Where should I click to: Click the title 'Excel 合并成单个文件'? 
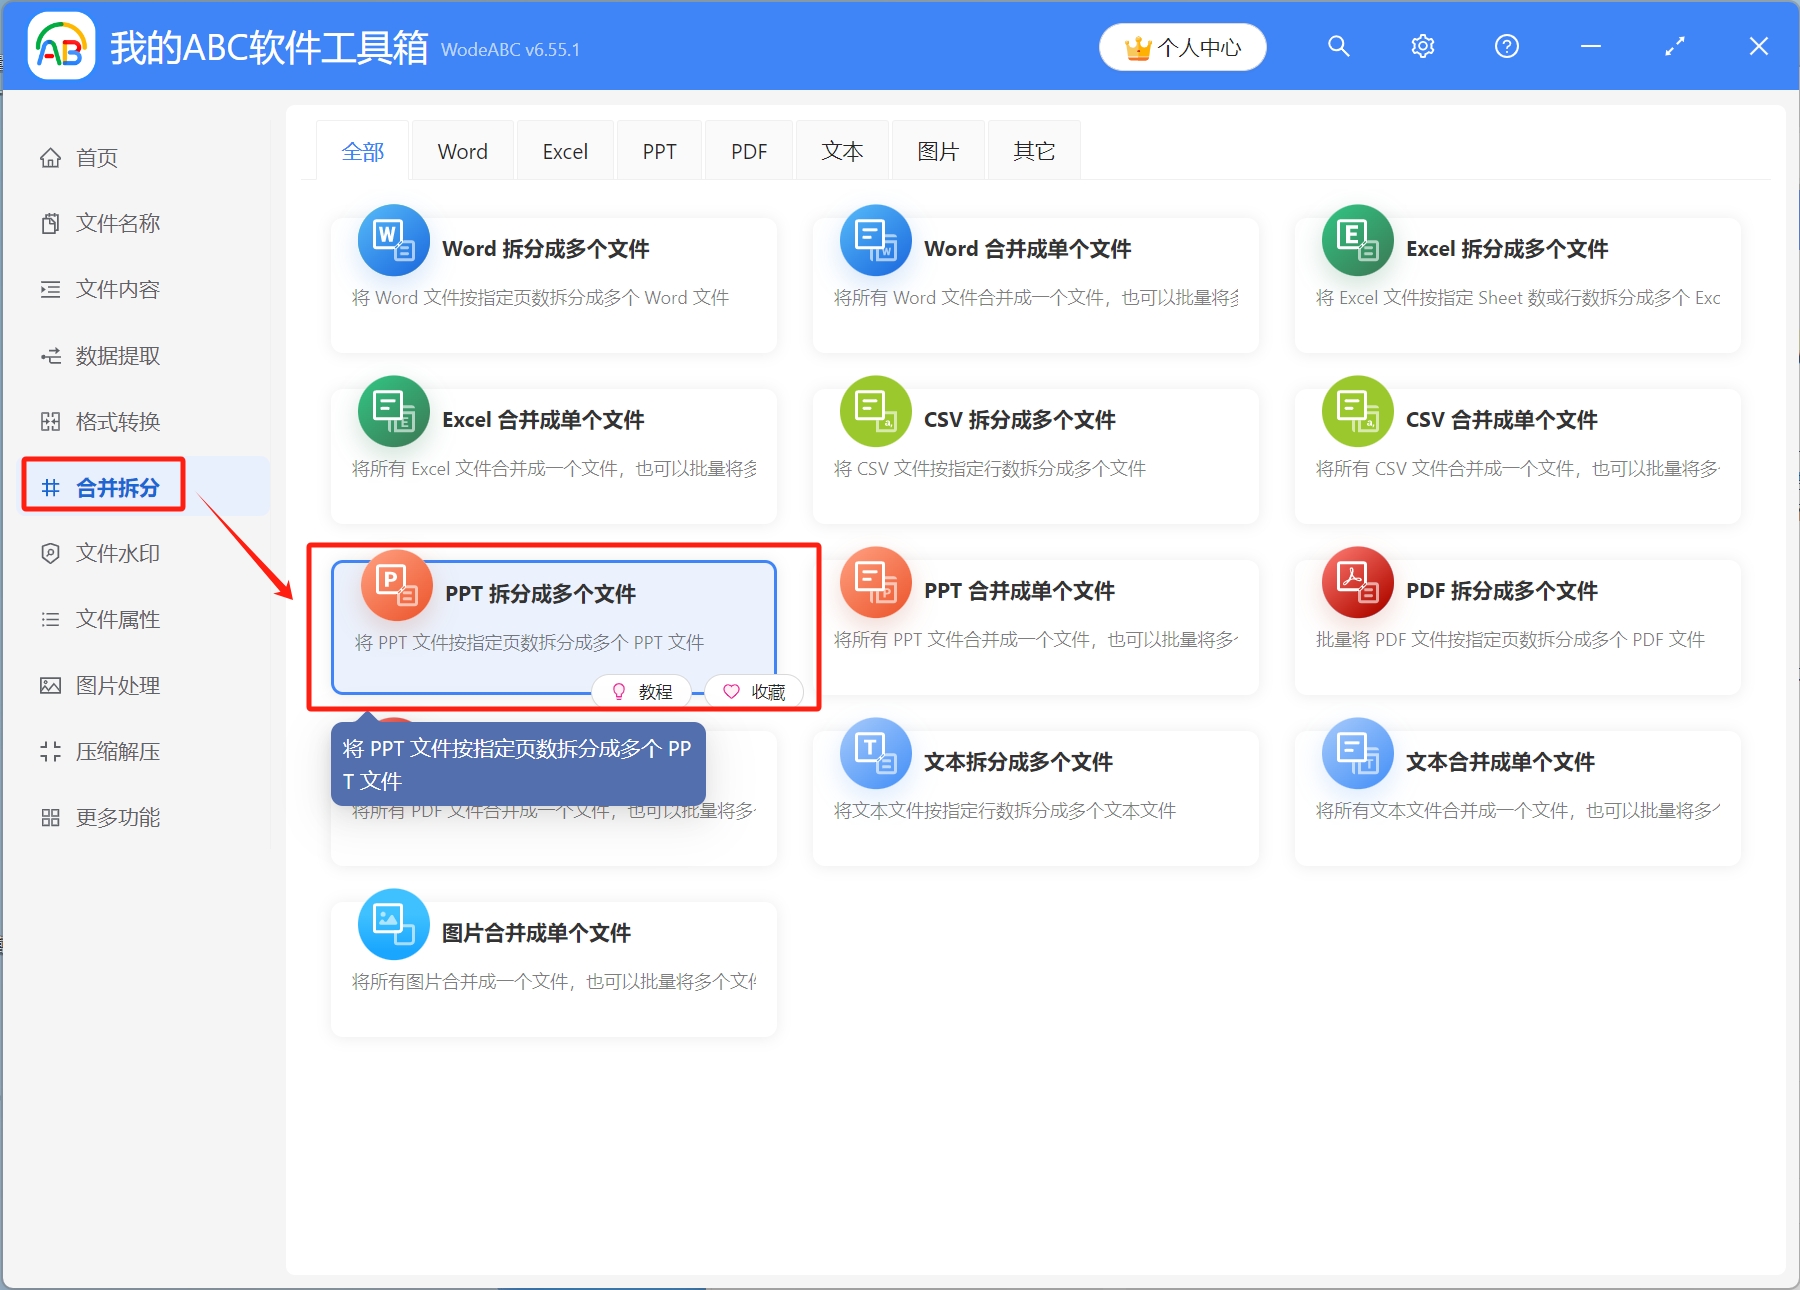(x=543, y=420)
